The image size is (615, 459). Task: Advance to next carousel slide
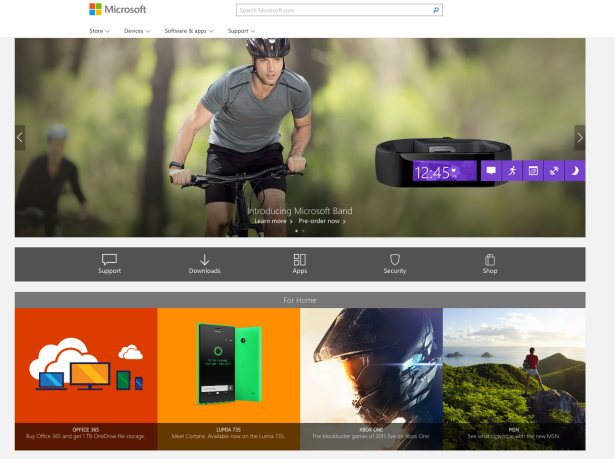pyautogui.click(x=580, y=138)
